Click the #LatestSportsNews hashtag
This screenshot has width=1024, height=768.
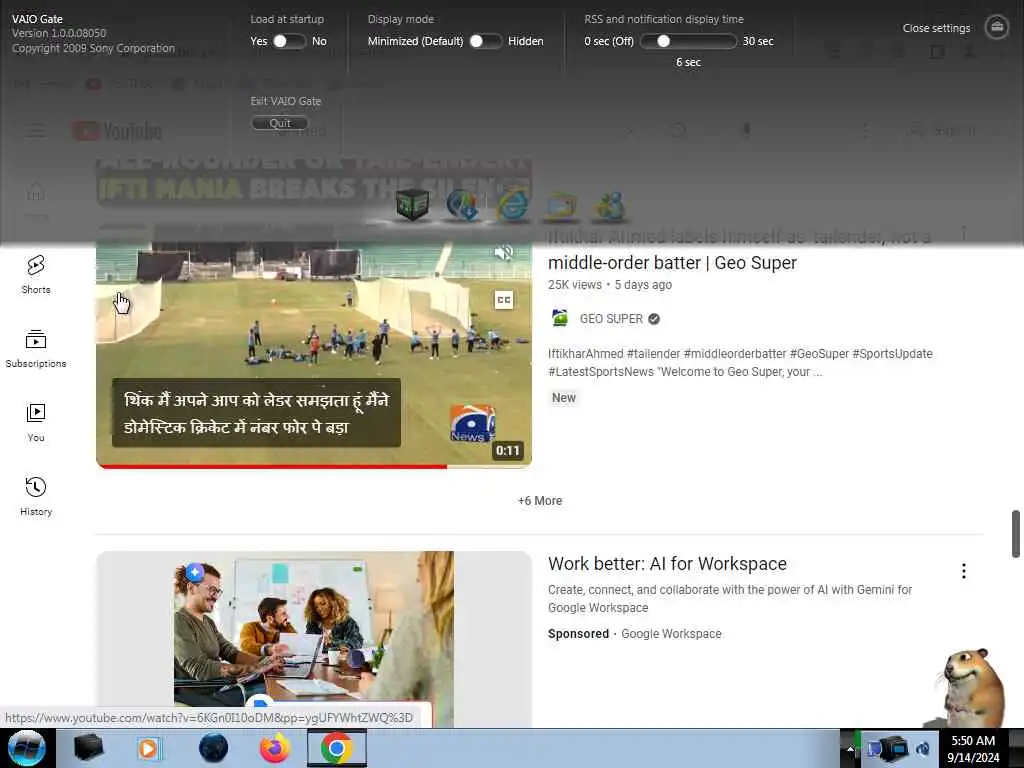pos(601,372)
